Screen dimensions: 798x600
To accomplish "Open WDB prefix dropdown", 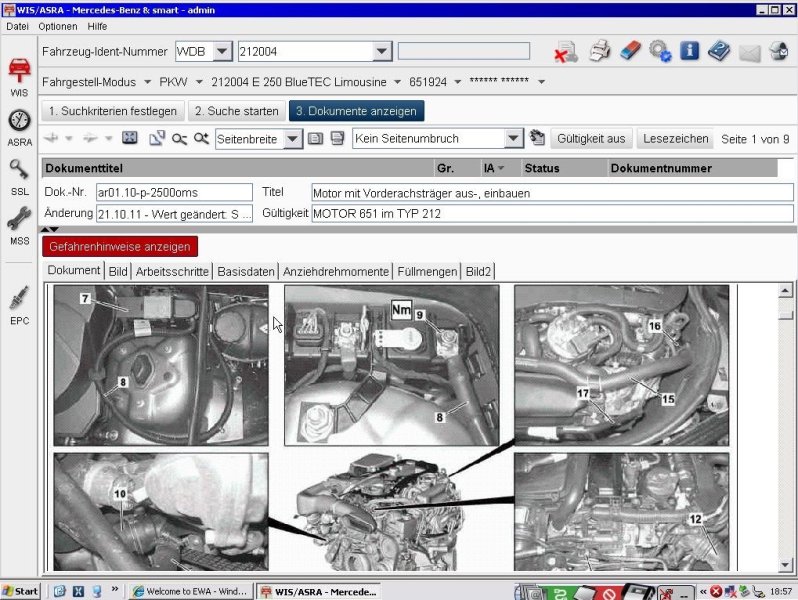I will click(222, 51).
